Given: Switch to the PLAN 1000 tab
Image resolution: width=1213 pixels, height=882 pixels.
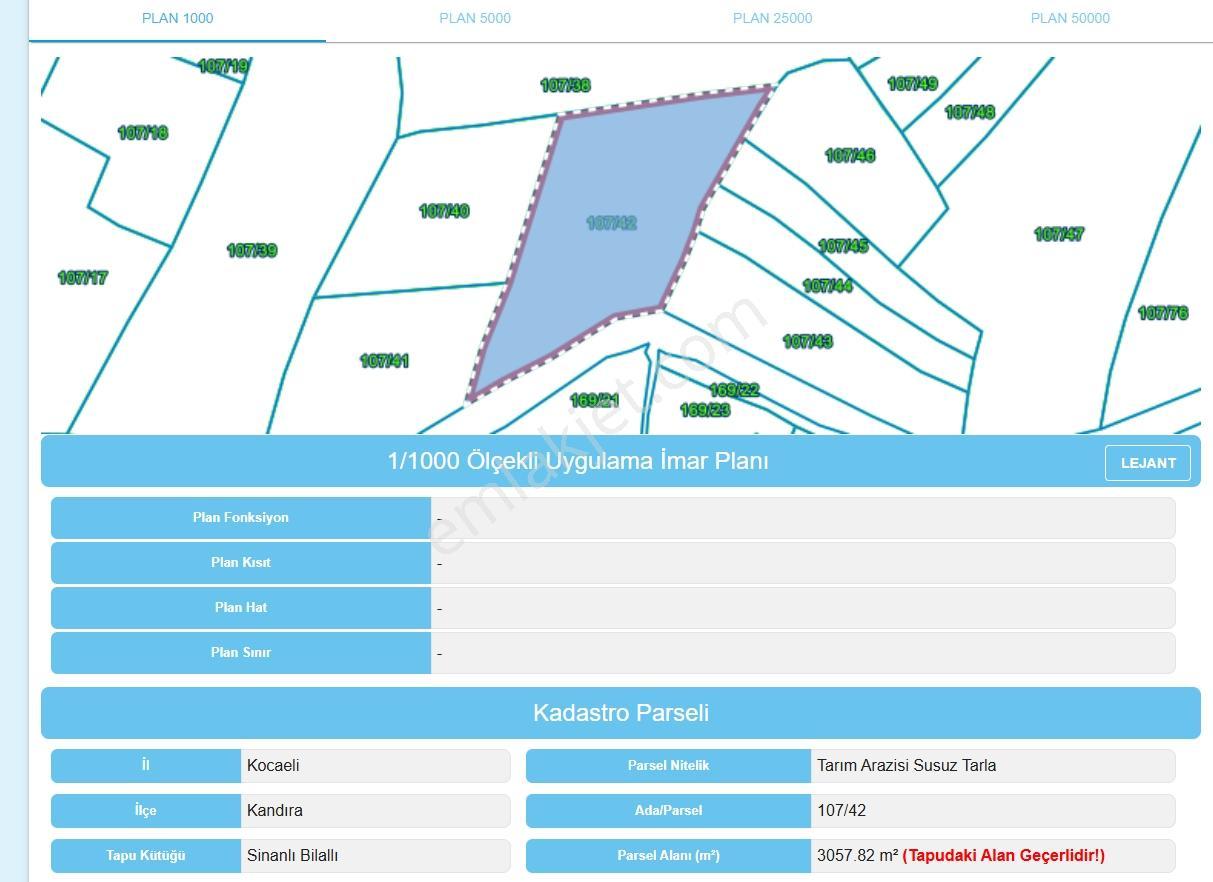Looking at the screenshot, I should tap(177, 18).
